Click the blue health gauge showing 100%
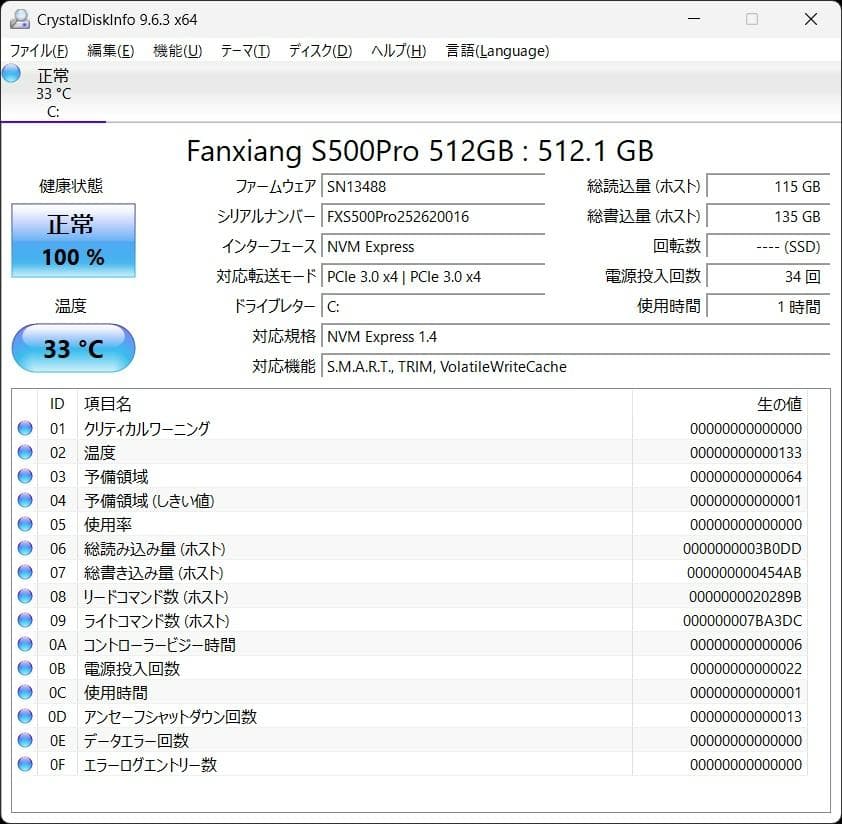 72,240
